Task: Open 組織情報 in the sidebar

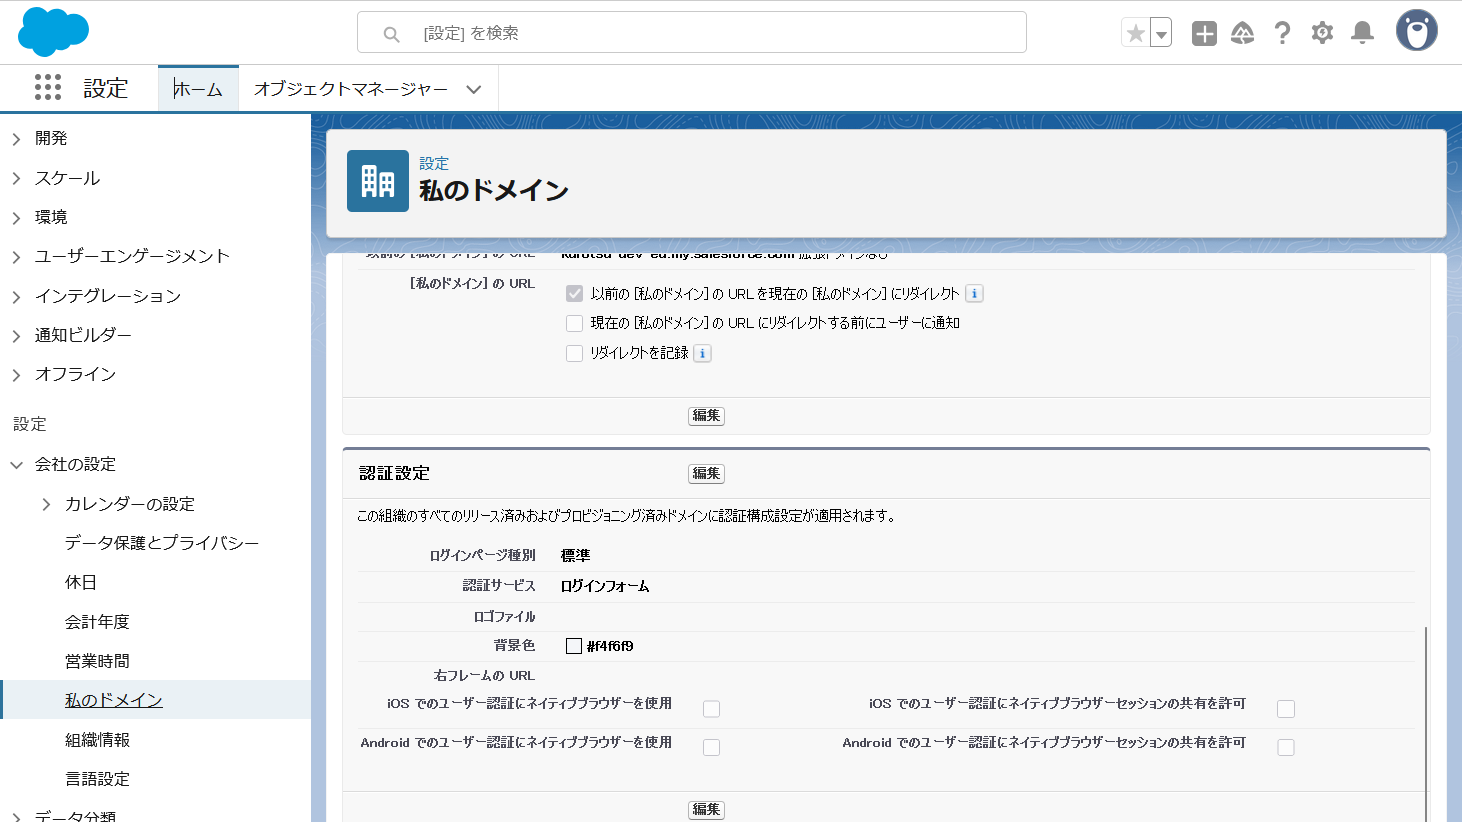Action: (x=97, y=740)
